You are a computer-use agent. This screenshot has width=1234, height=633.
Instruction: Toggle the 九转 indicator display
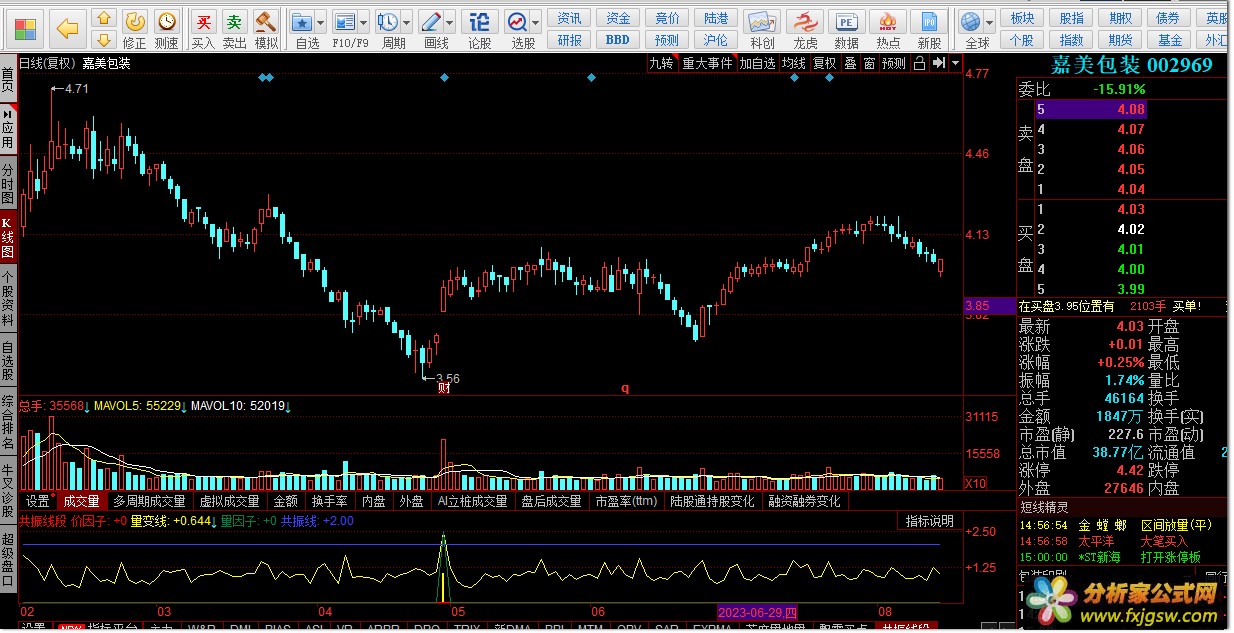click(x=661, y=62)
